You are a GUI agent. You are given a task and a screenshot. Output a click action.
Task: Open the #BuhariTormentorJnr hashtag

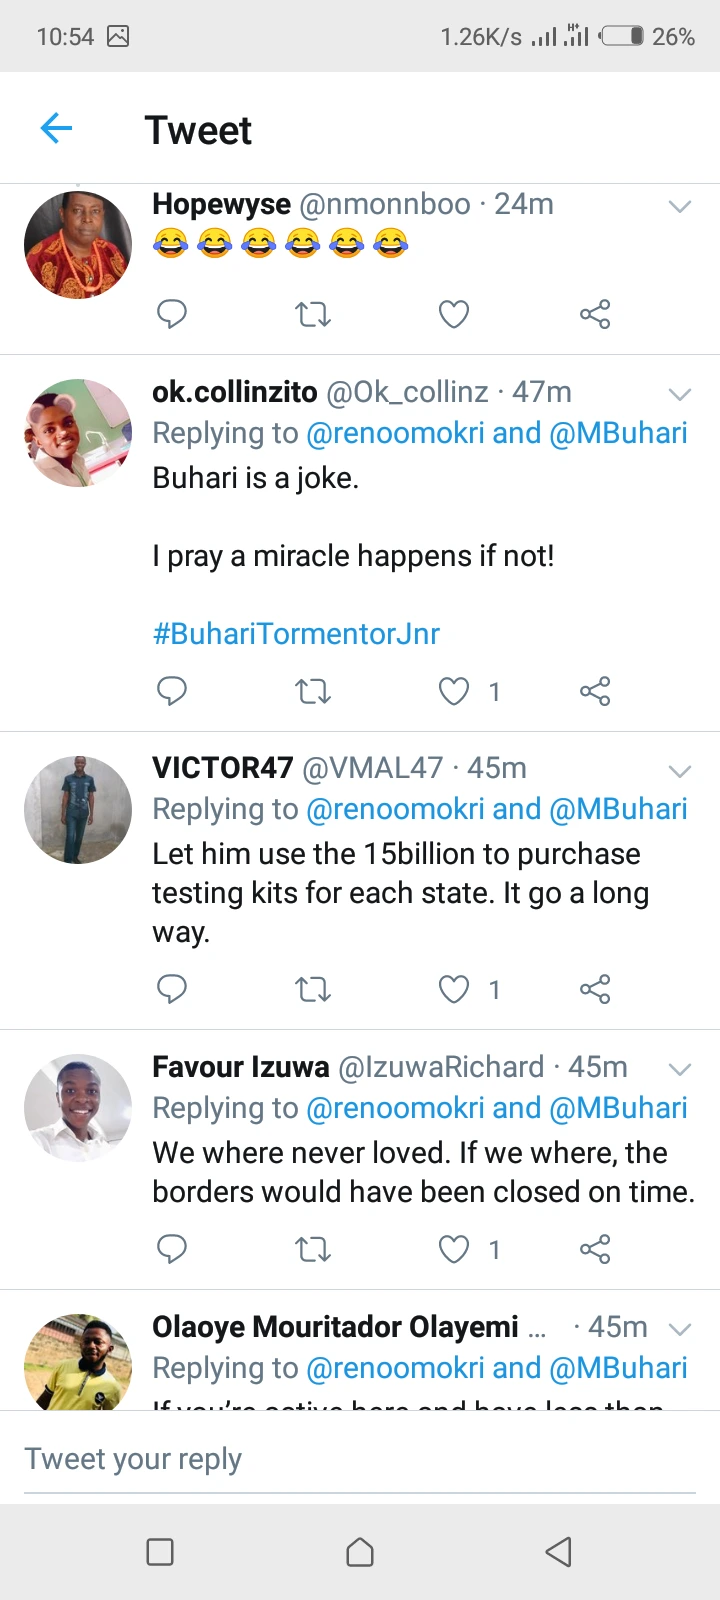coord(296,634)
